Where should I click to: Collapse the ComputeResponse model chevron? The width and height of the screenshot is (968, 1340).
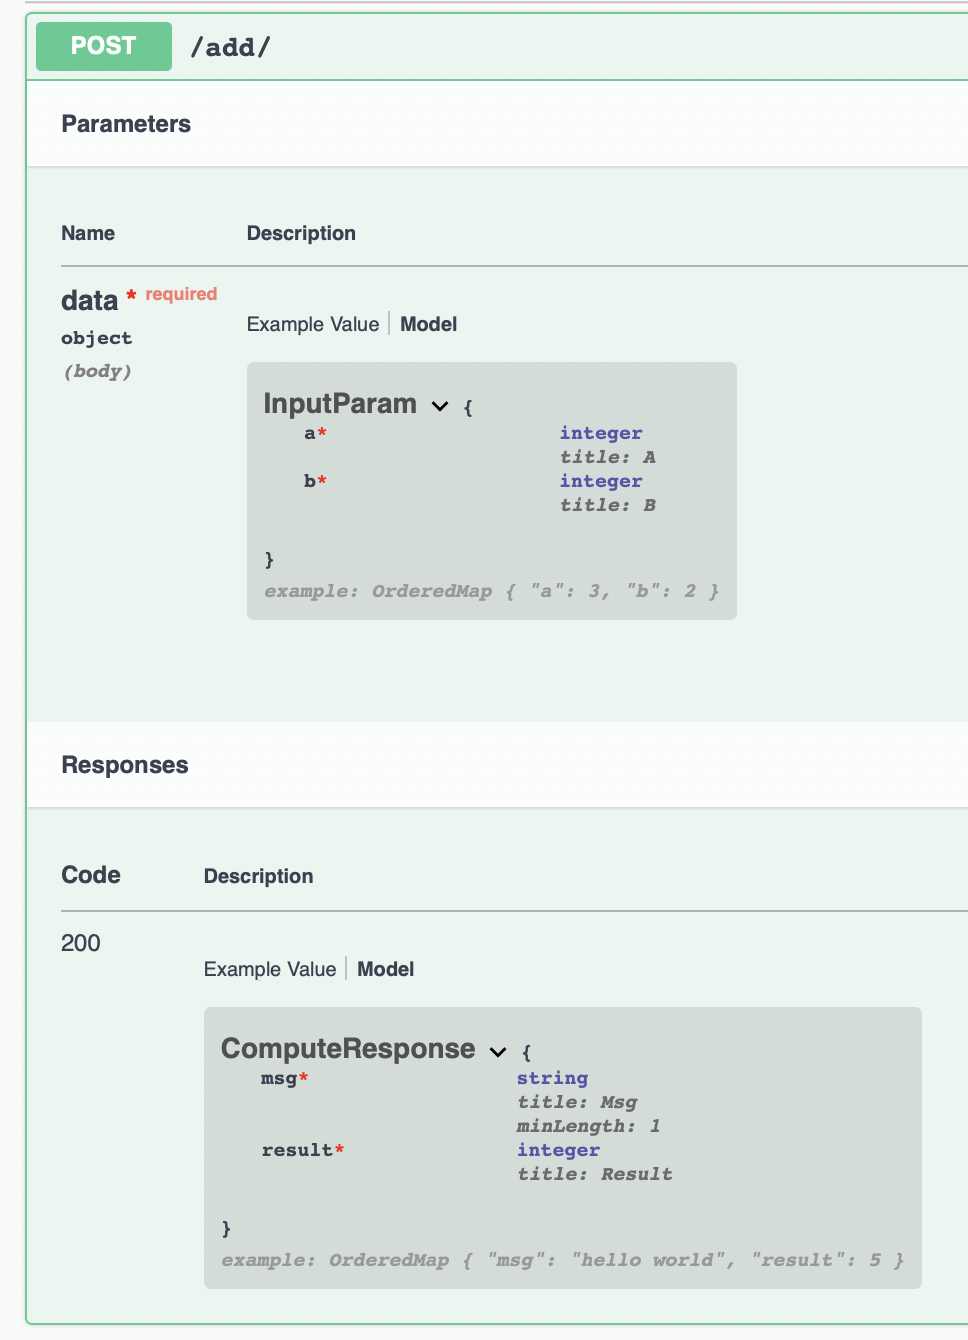tap(498, 1051)
